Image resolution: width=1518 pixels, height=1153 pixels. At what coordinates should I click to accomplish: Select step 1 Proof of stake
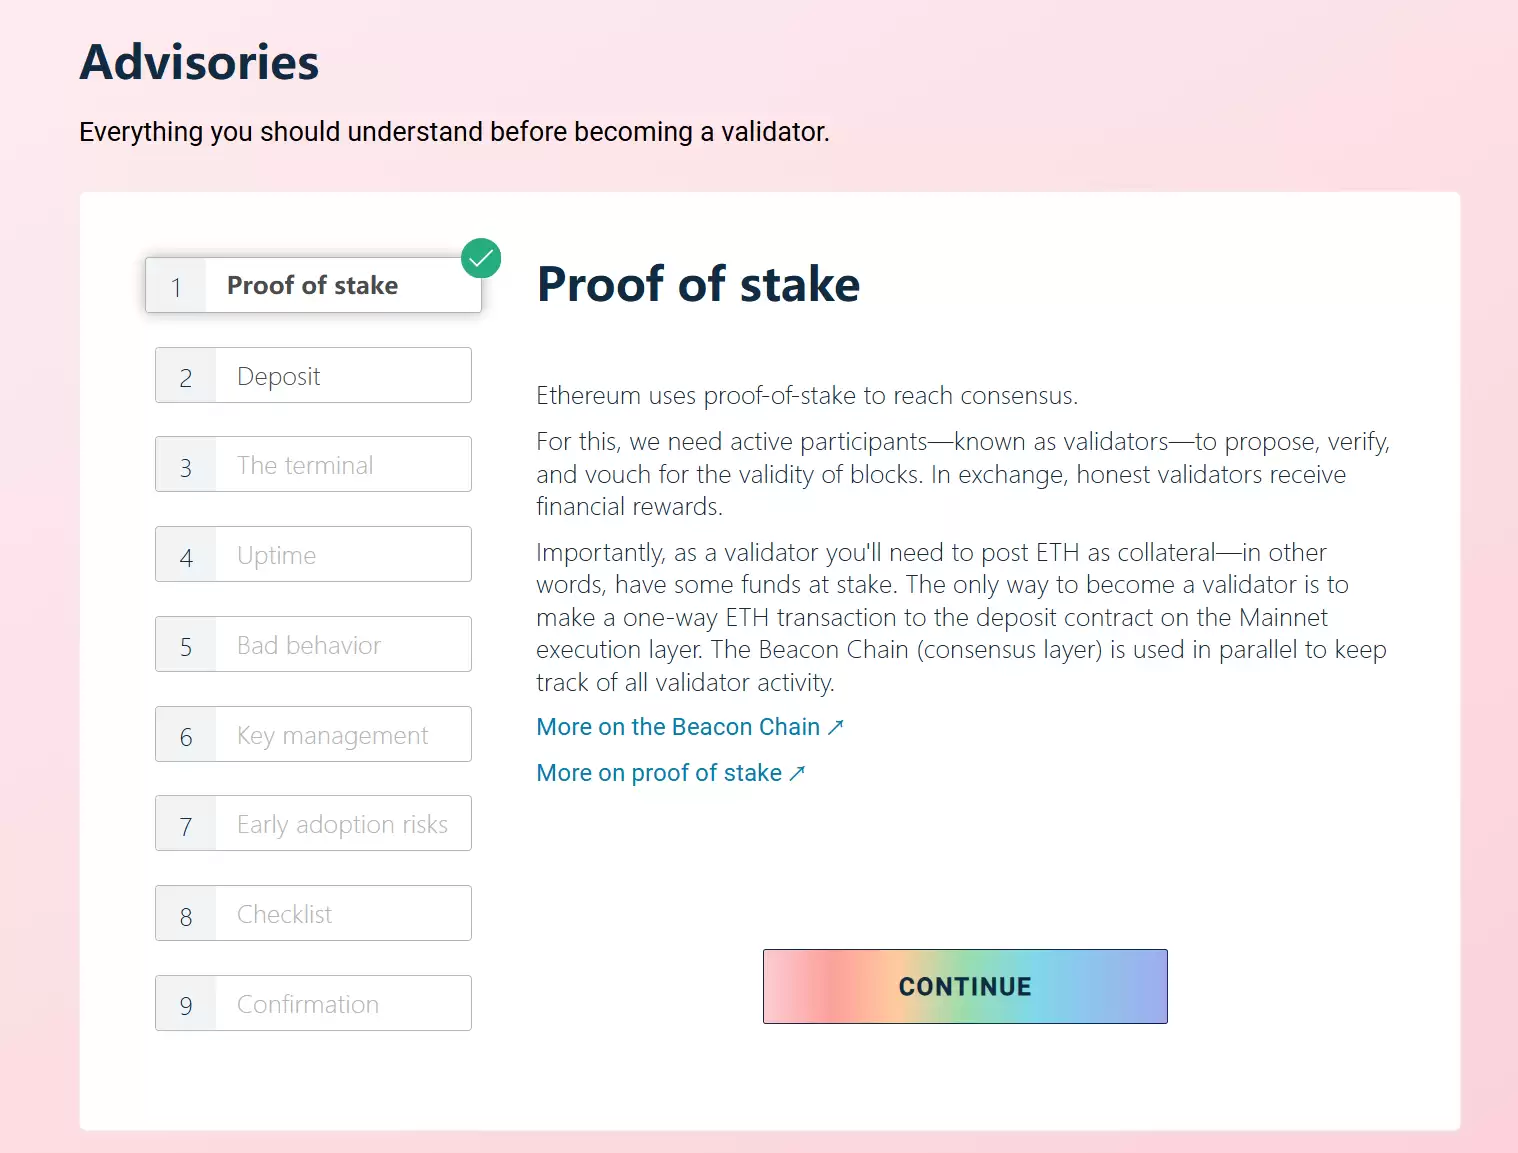pos(313,285)
